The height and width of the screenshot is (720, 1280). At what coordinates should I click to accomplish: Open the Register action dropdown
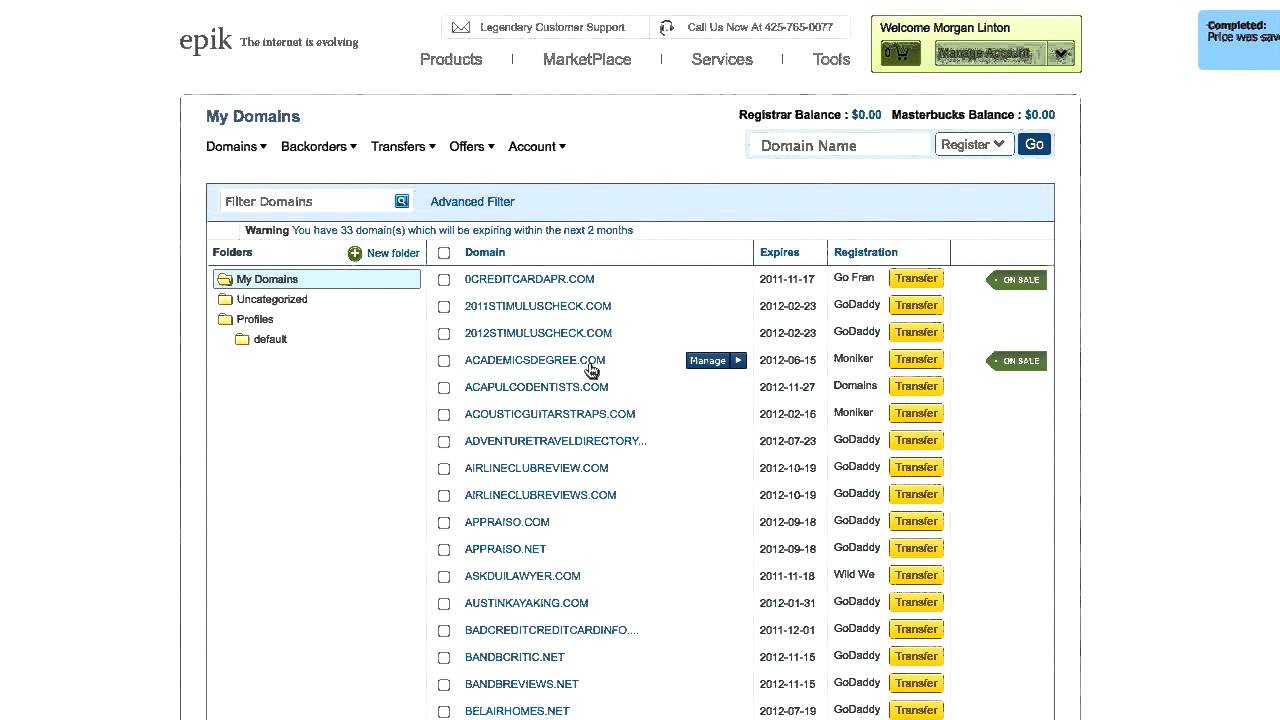[974, 144]
